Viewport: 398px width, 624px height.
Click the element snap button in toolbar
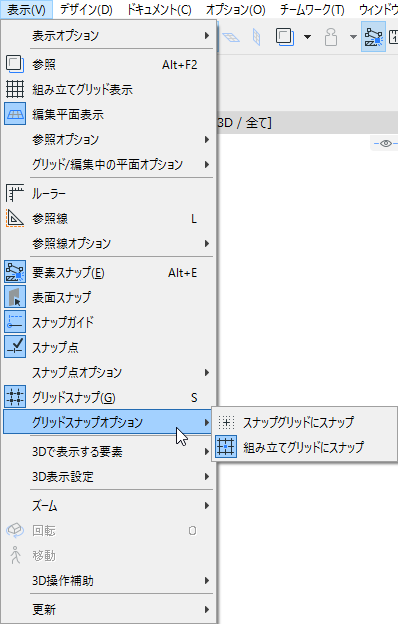click(373, 37)
